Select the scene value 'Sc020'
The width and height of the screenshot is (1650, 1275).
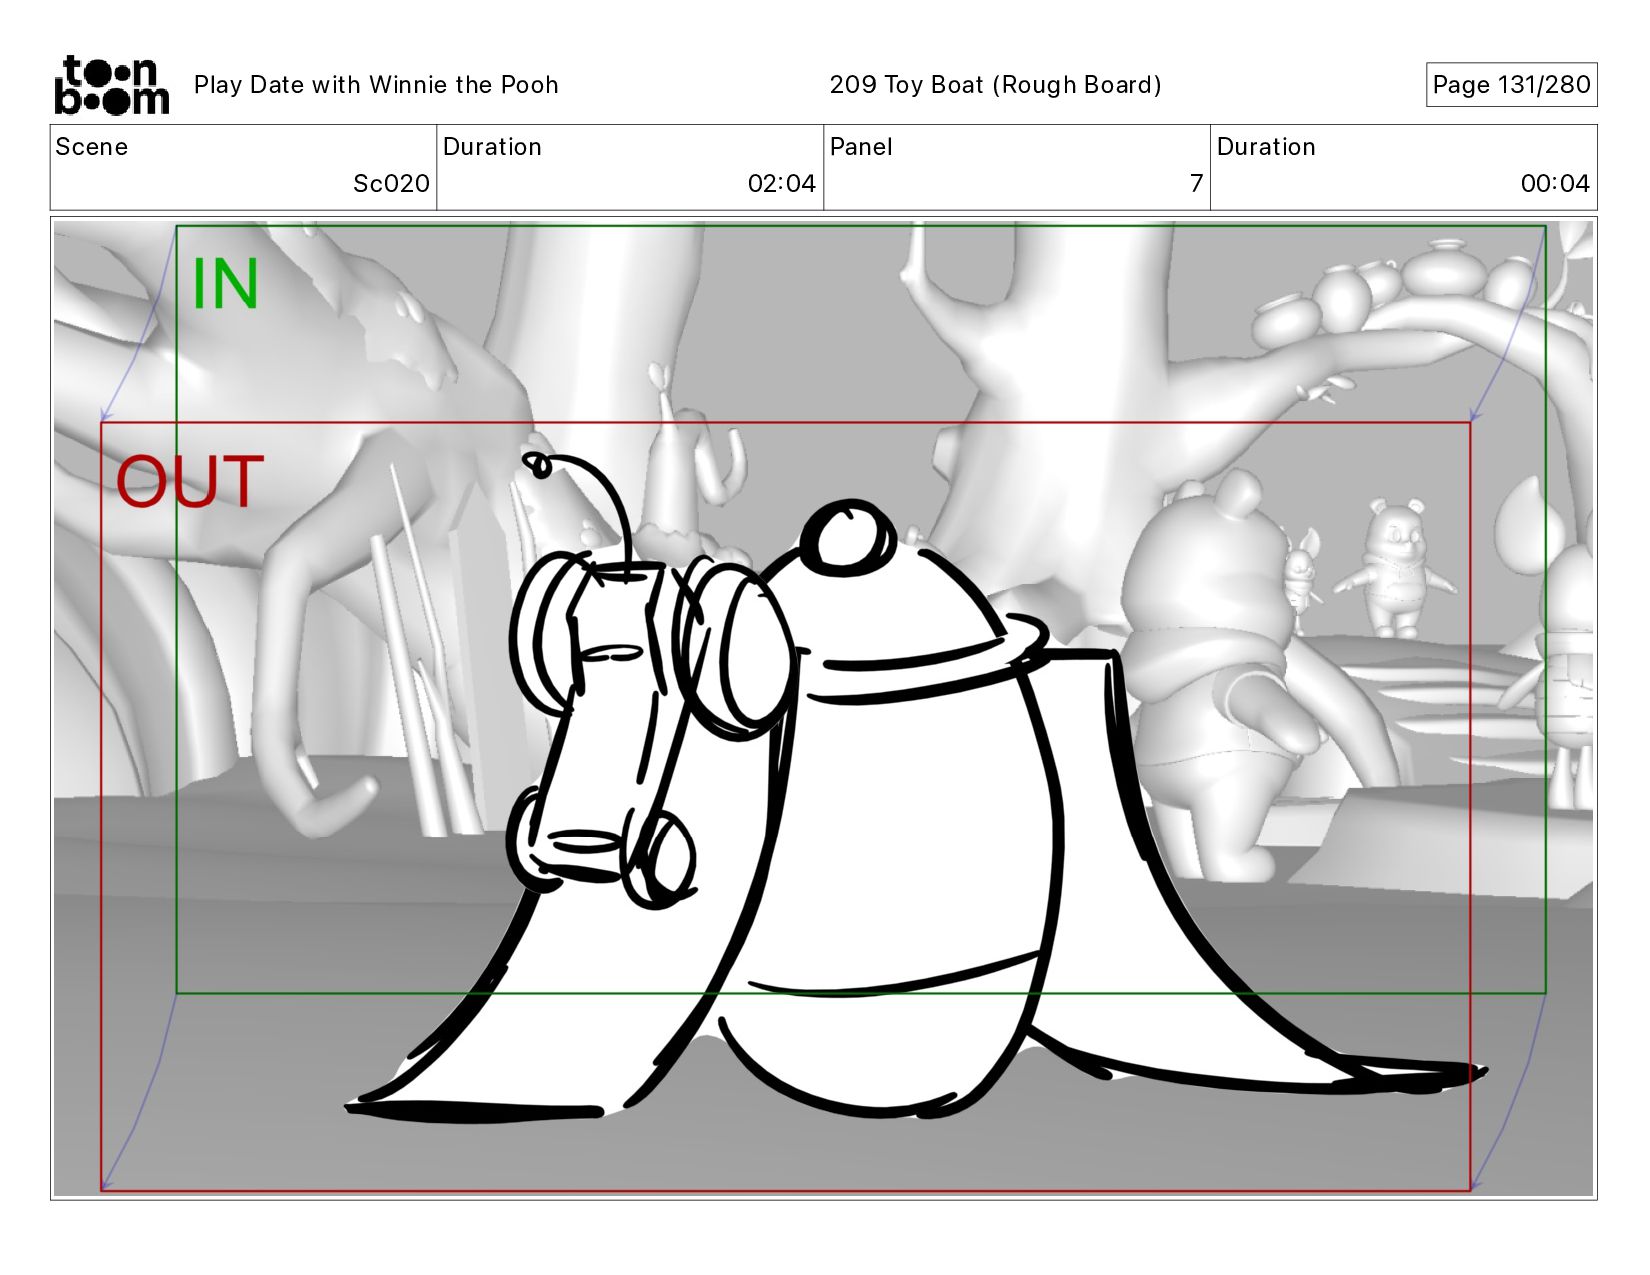(391, 184)
